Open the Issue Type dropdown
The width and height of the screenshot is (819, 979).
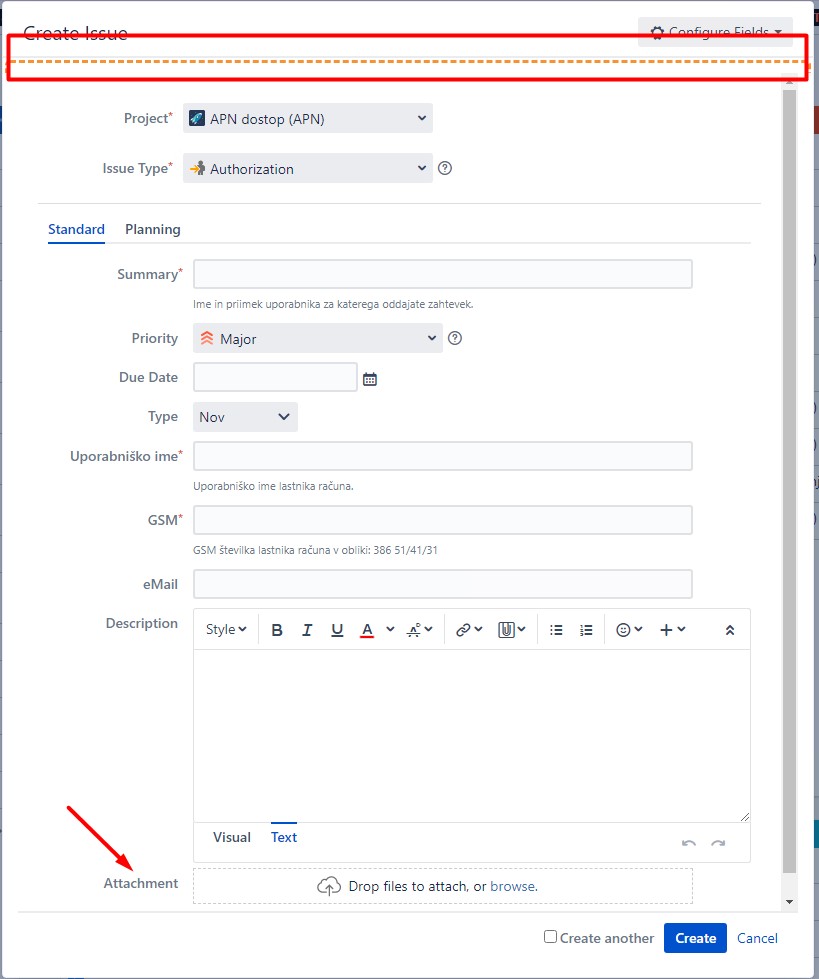tap(308, 168)
